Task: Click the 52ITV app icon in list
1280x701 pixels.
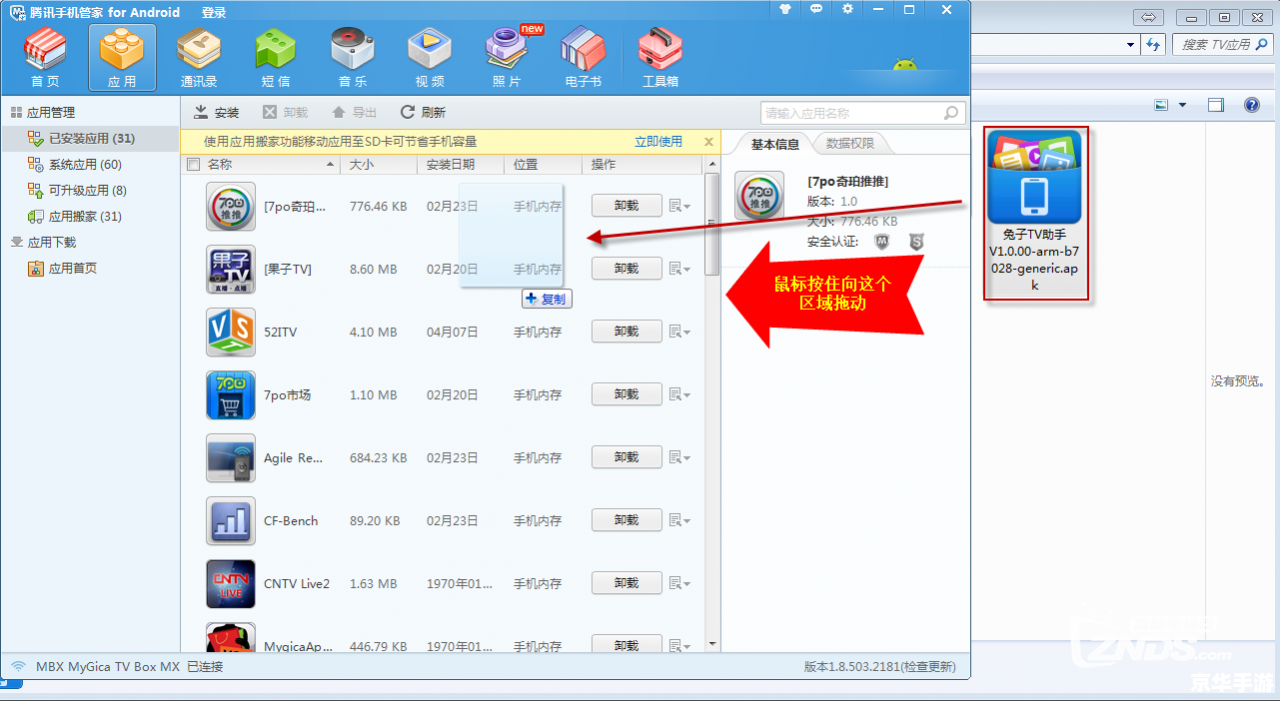Action: (x=231, y=332)
